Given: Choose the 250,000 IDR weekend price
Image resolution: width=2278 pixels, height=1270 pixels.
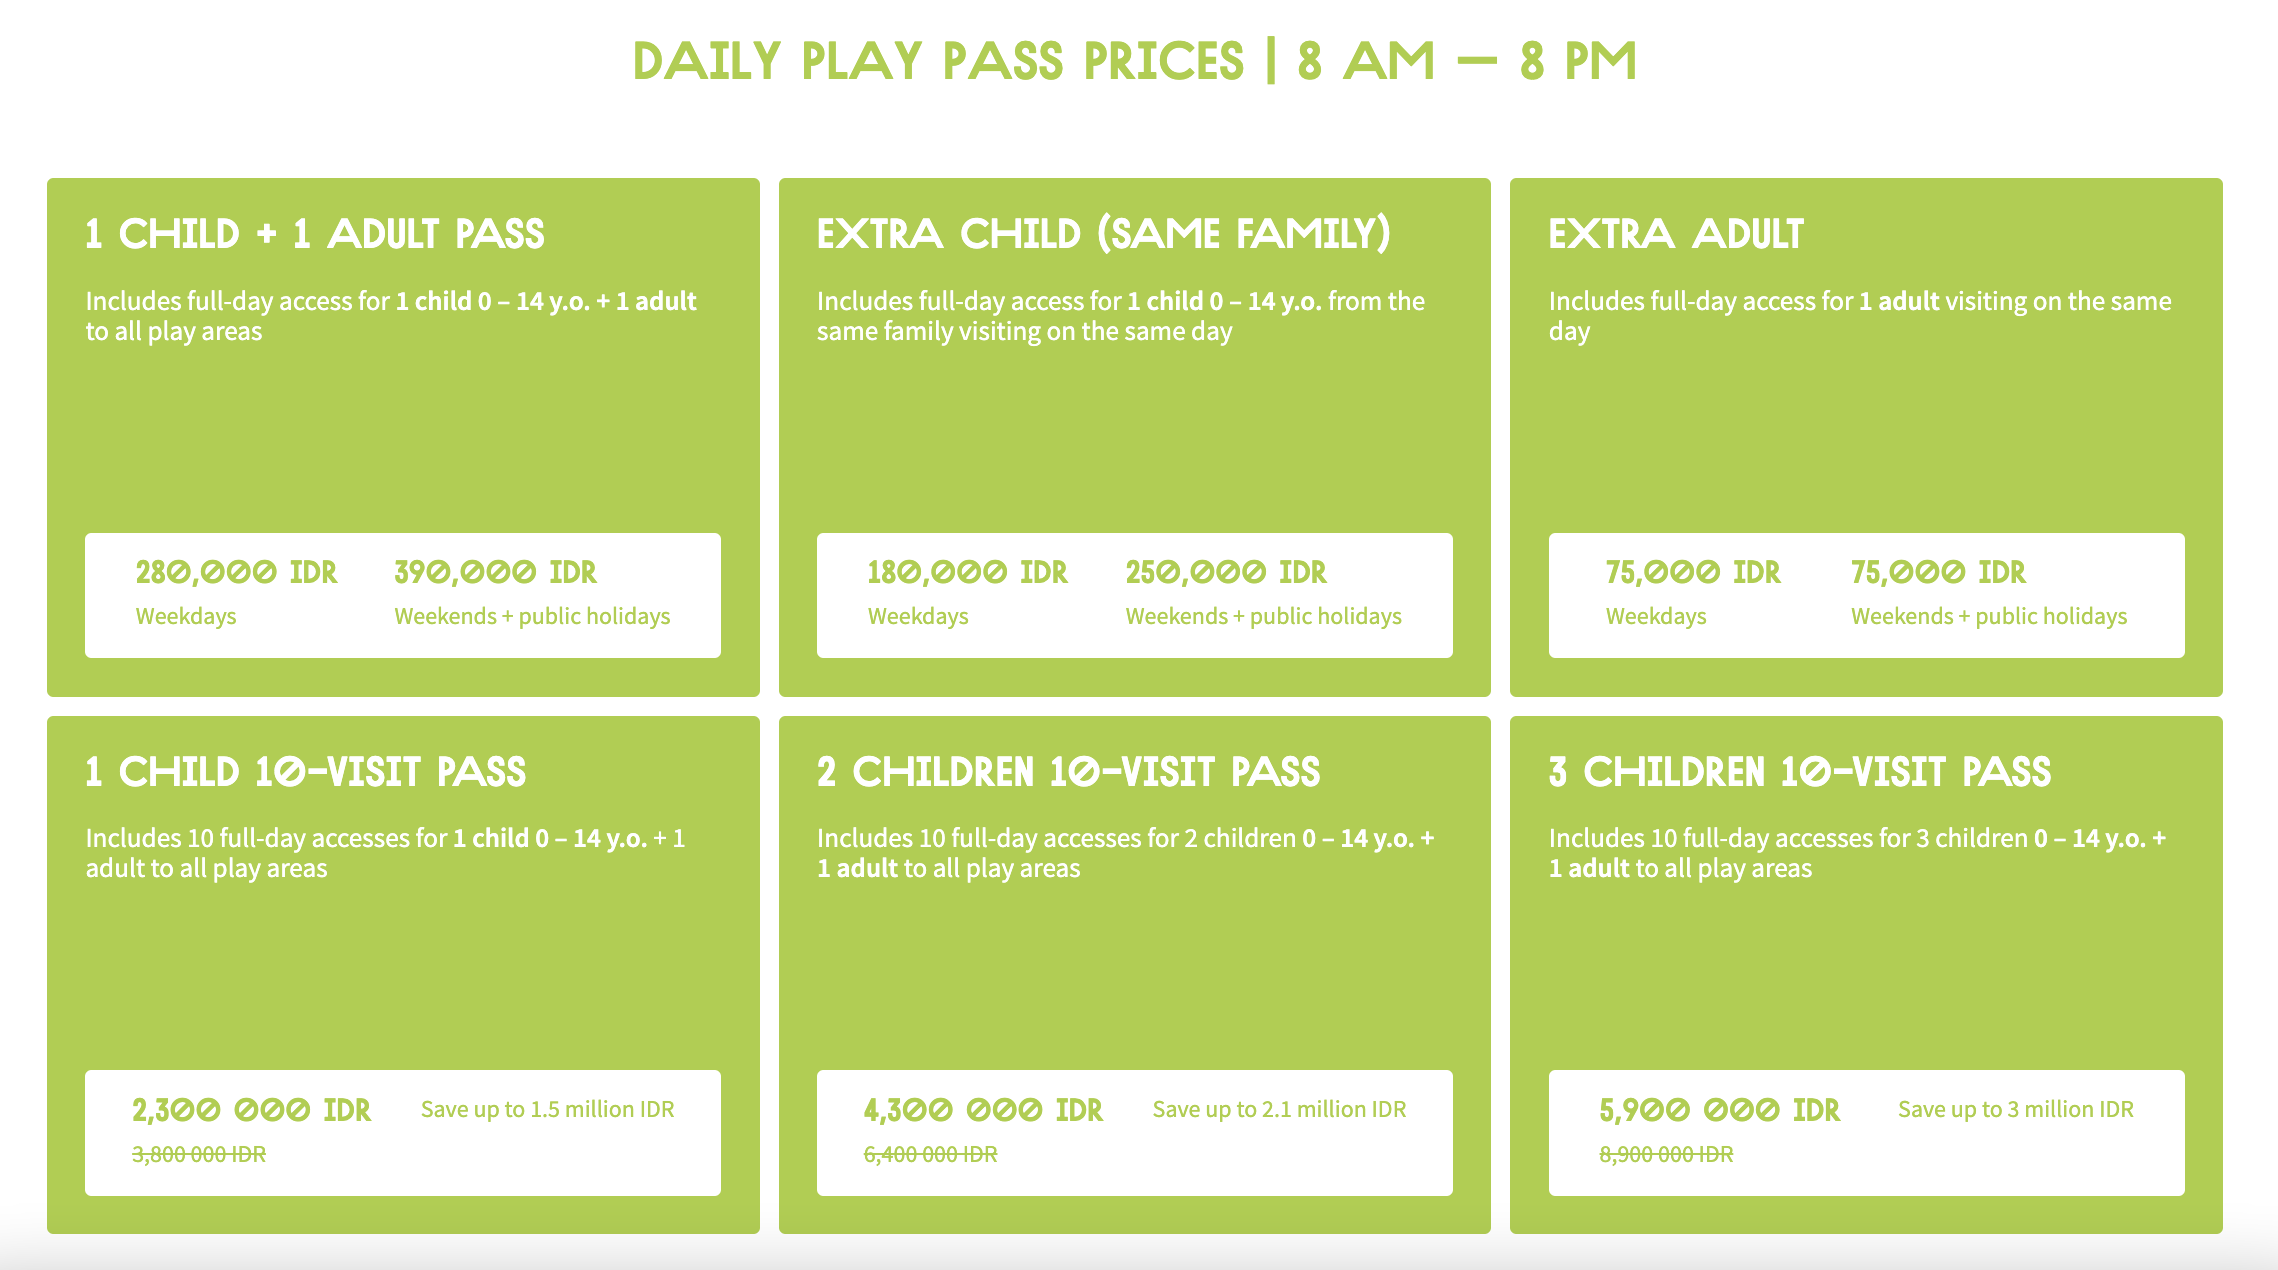Looking at the screenshot, I should pyautogui.click(x=1226, y=572).
